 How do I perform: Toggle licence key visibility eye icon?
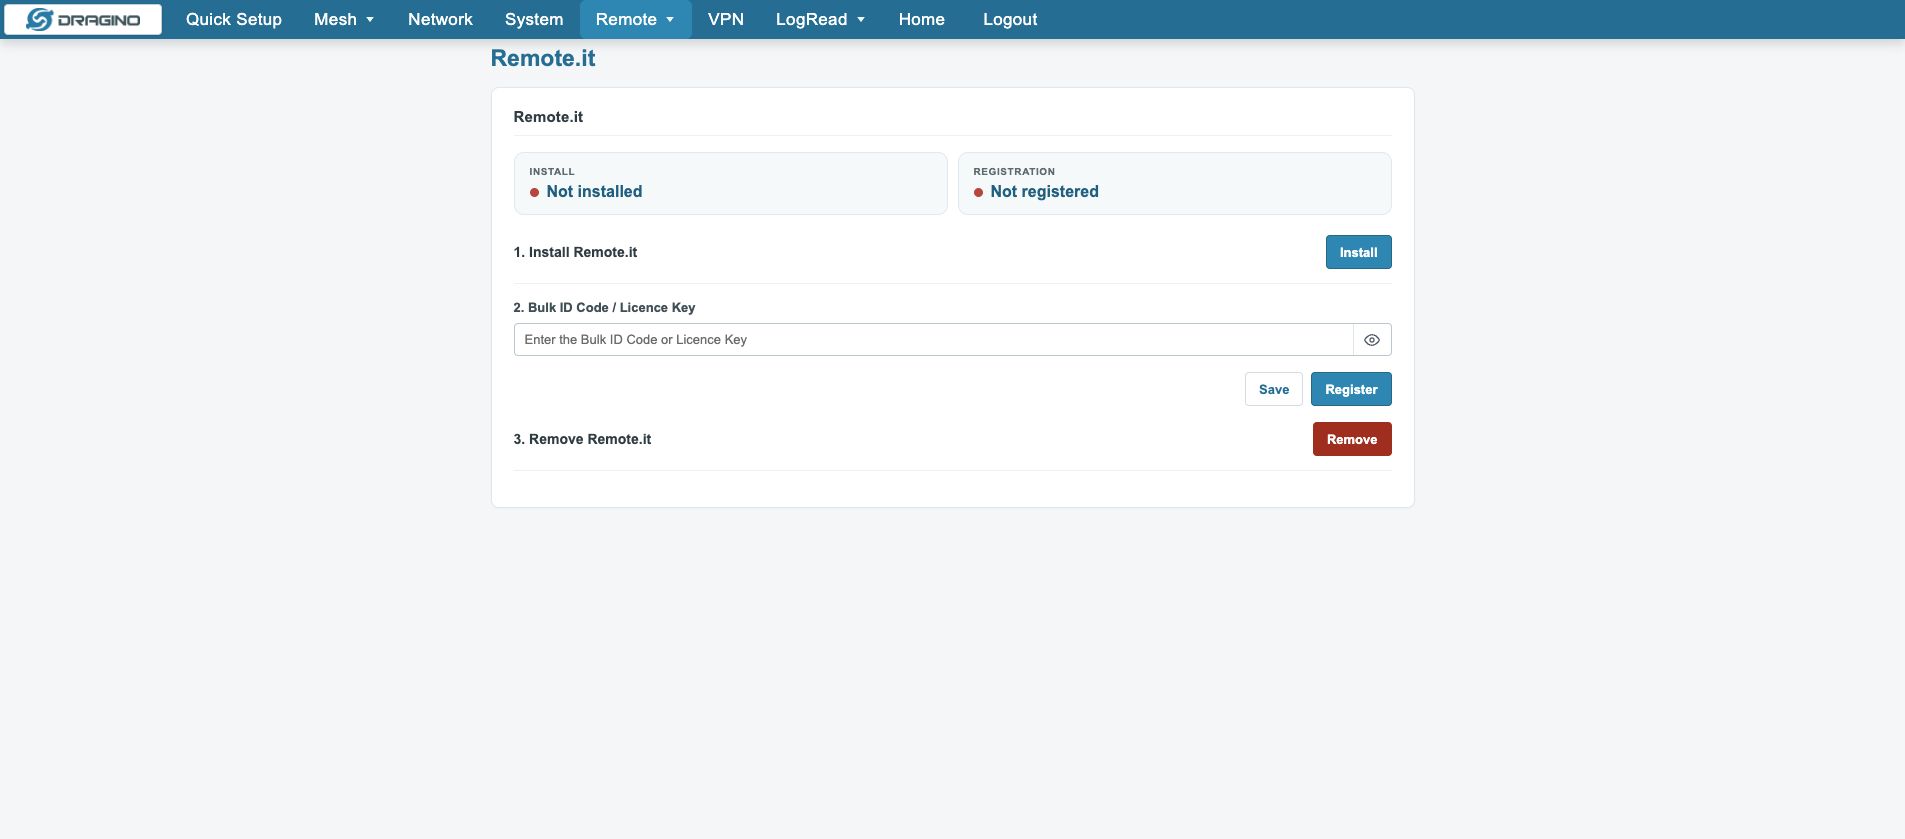(1372, 340)
